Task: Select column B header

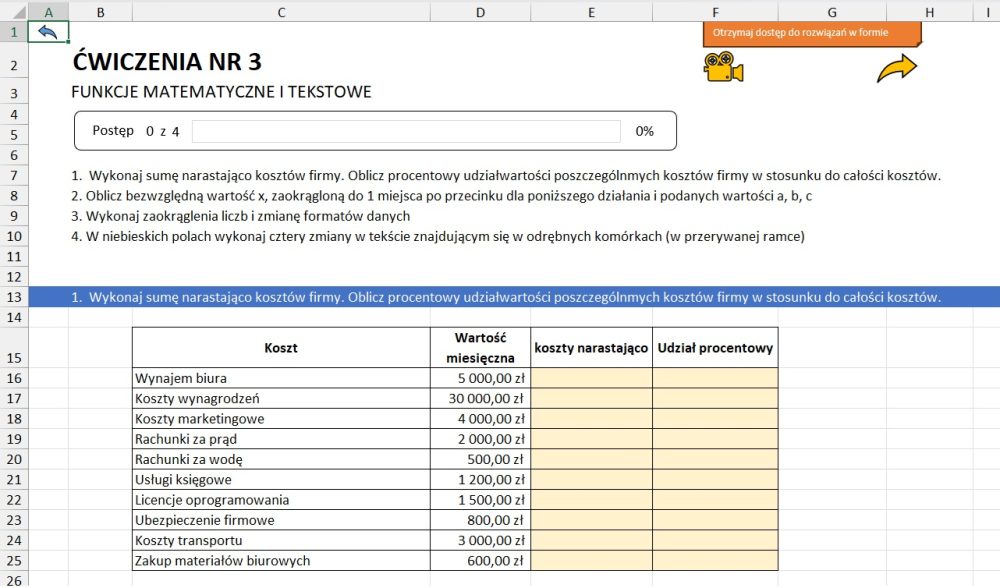Action: 100,11
